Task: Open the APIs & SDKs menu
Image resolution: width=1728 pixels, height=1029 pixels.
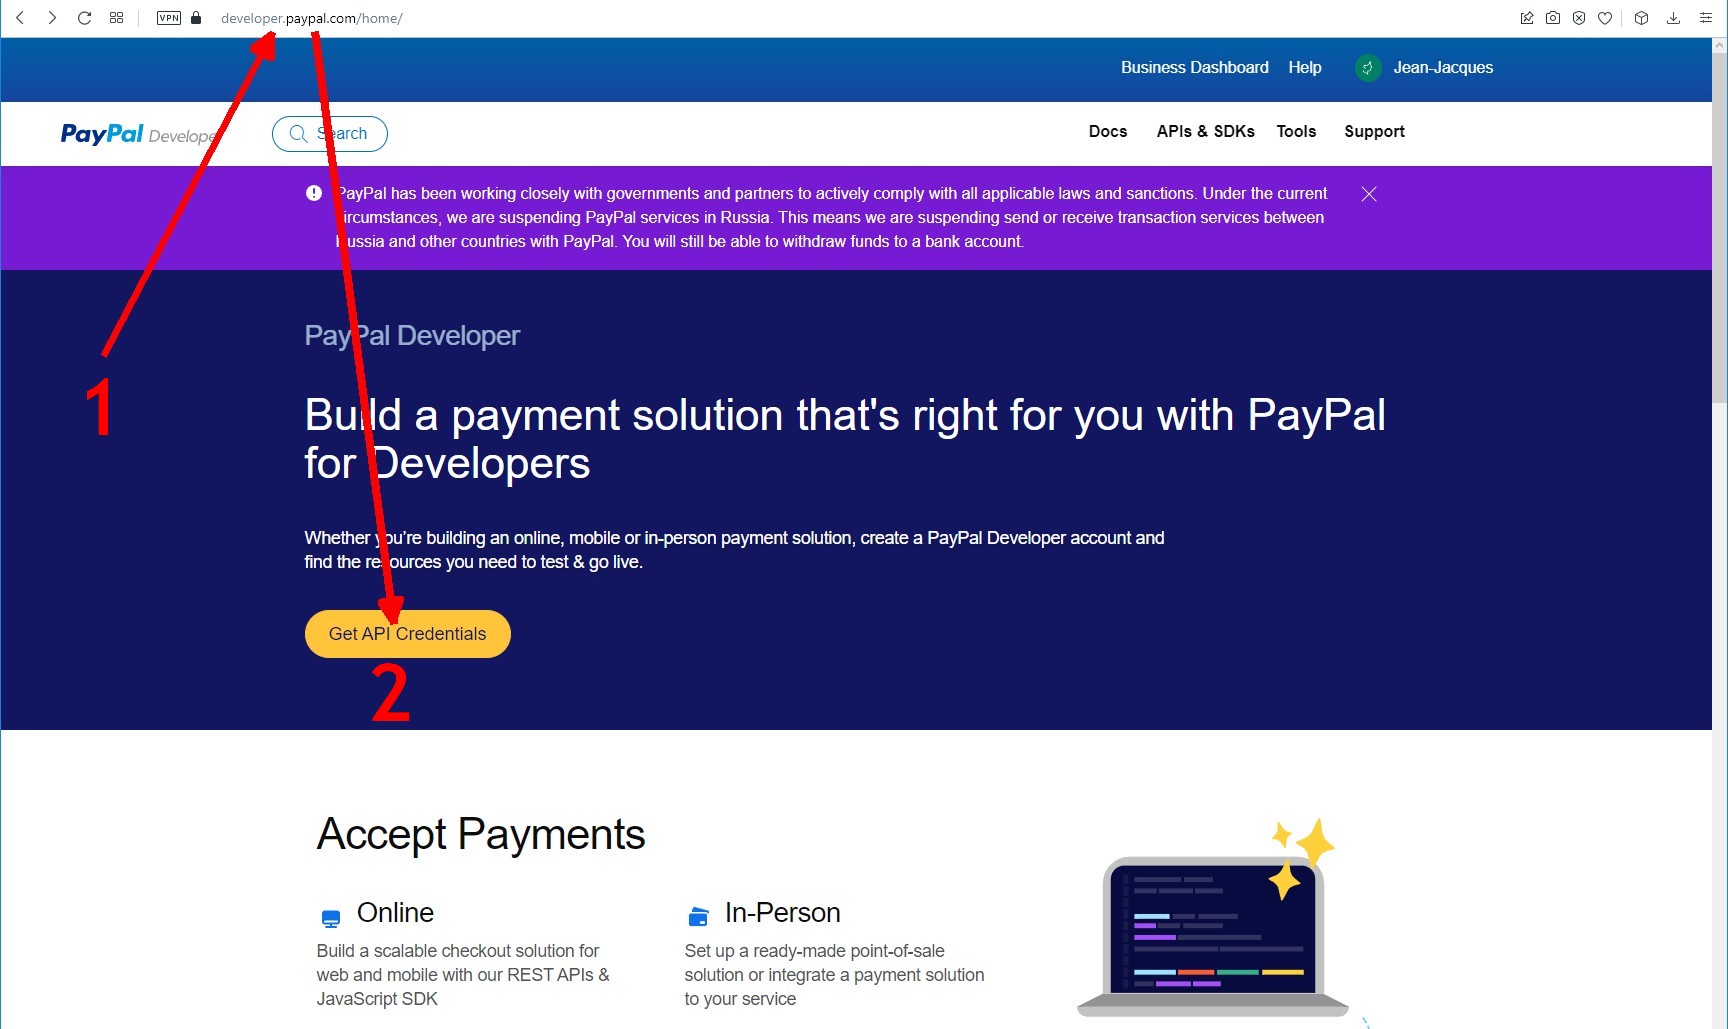Action: (1205, 131)
